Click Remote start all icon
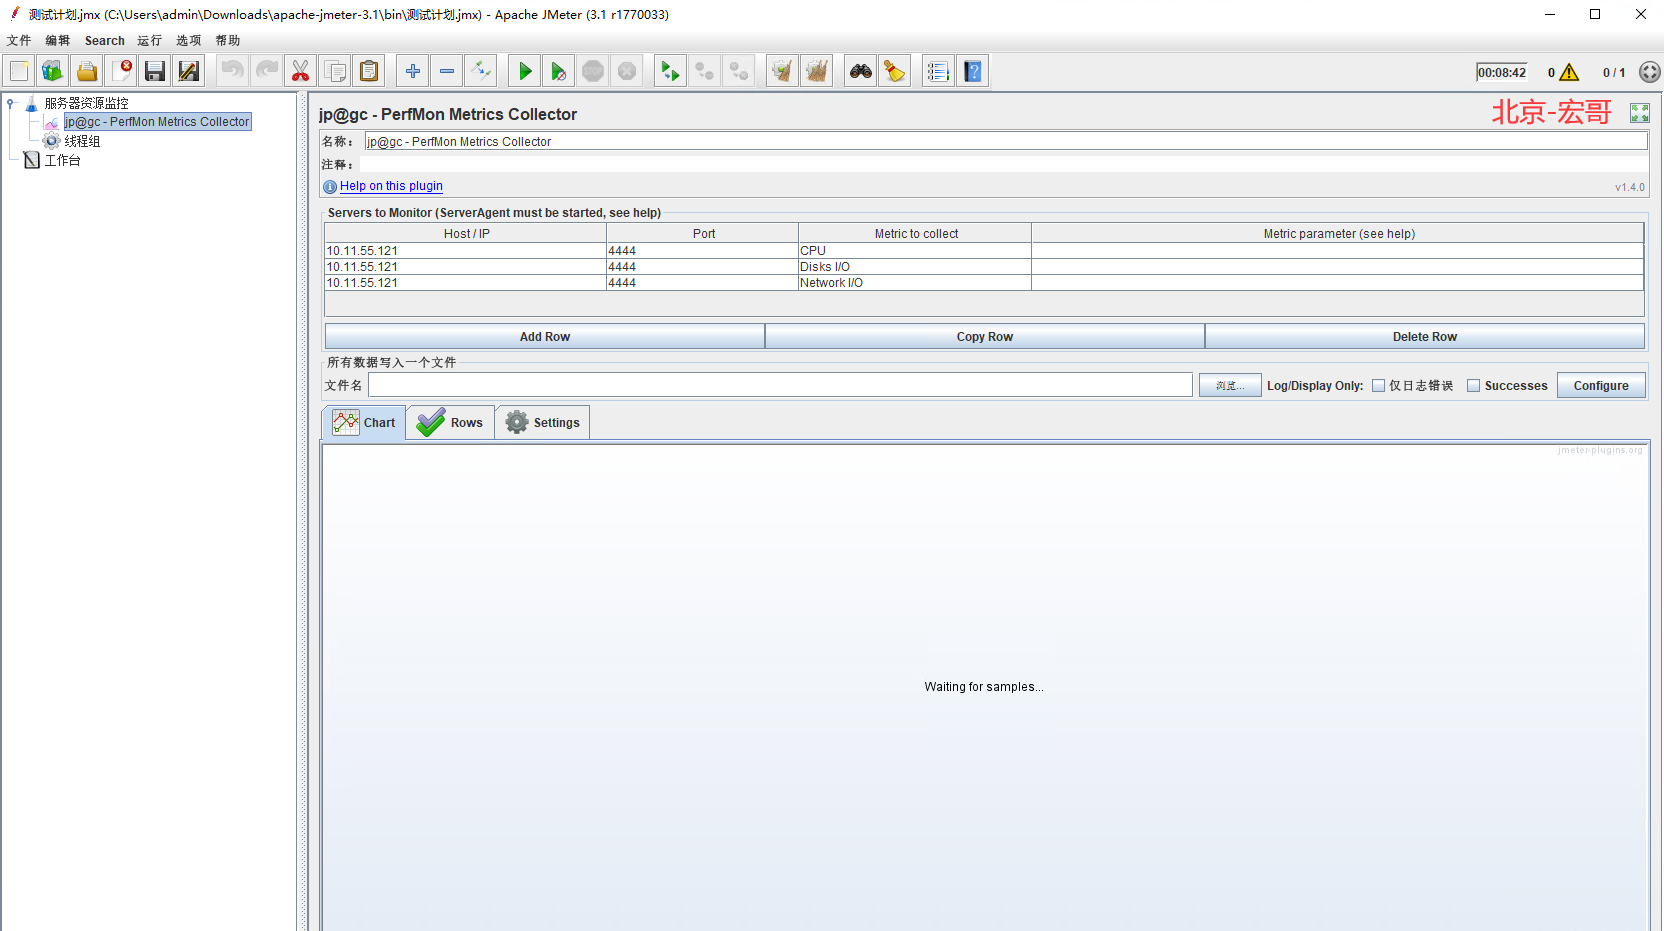The height and width of the screenshot is (931, 1664). tap(671, 71)
